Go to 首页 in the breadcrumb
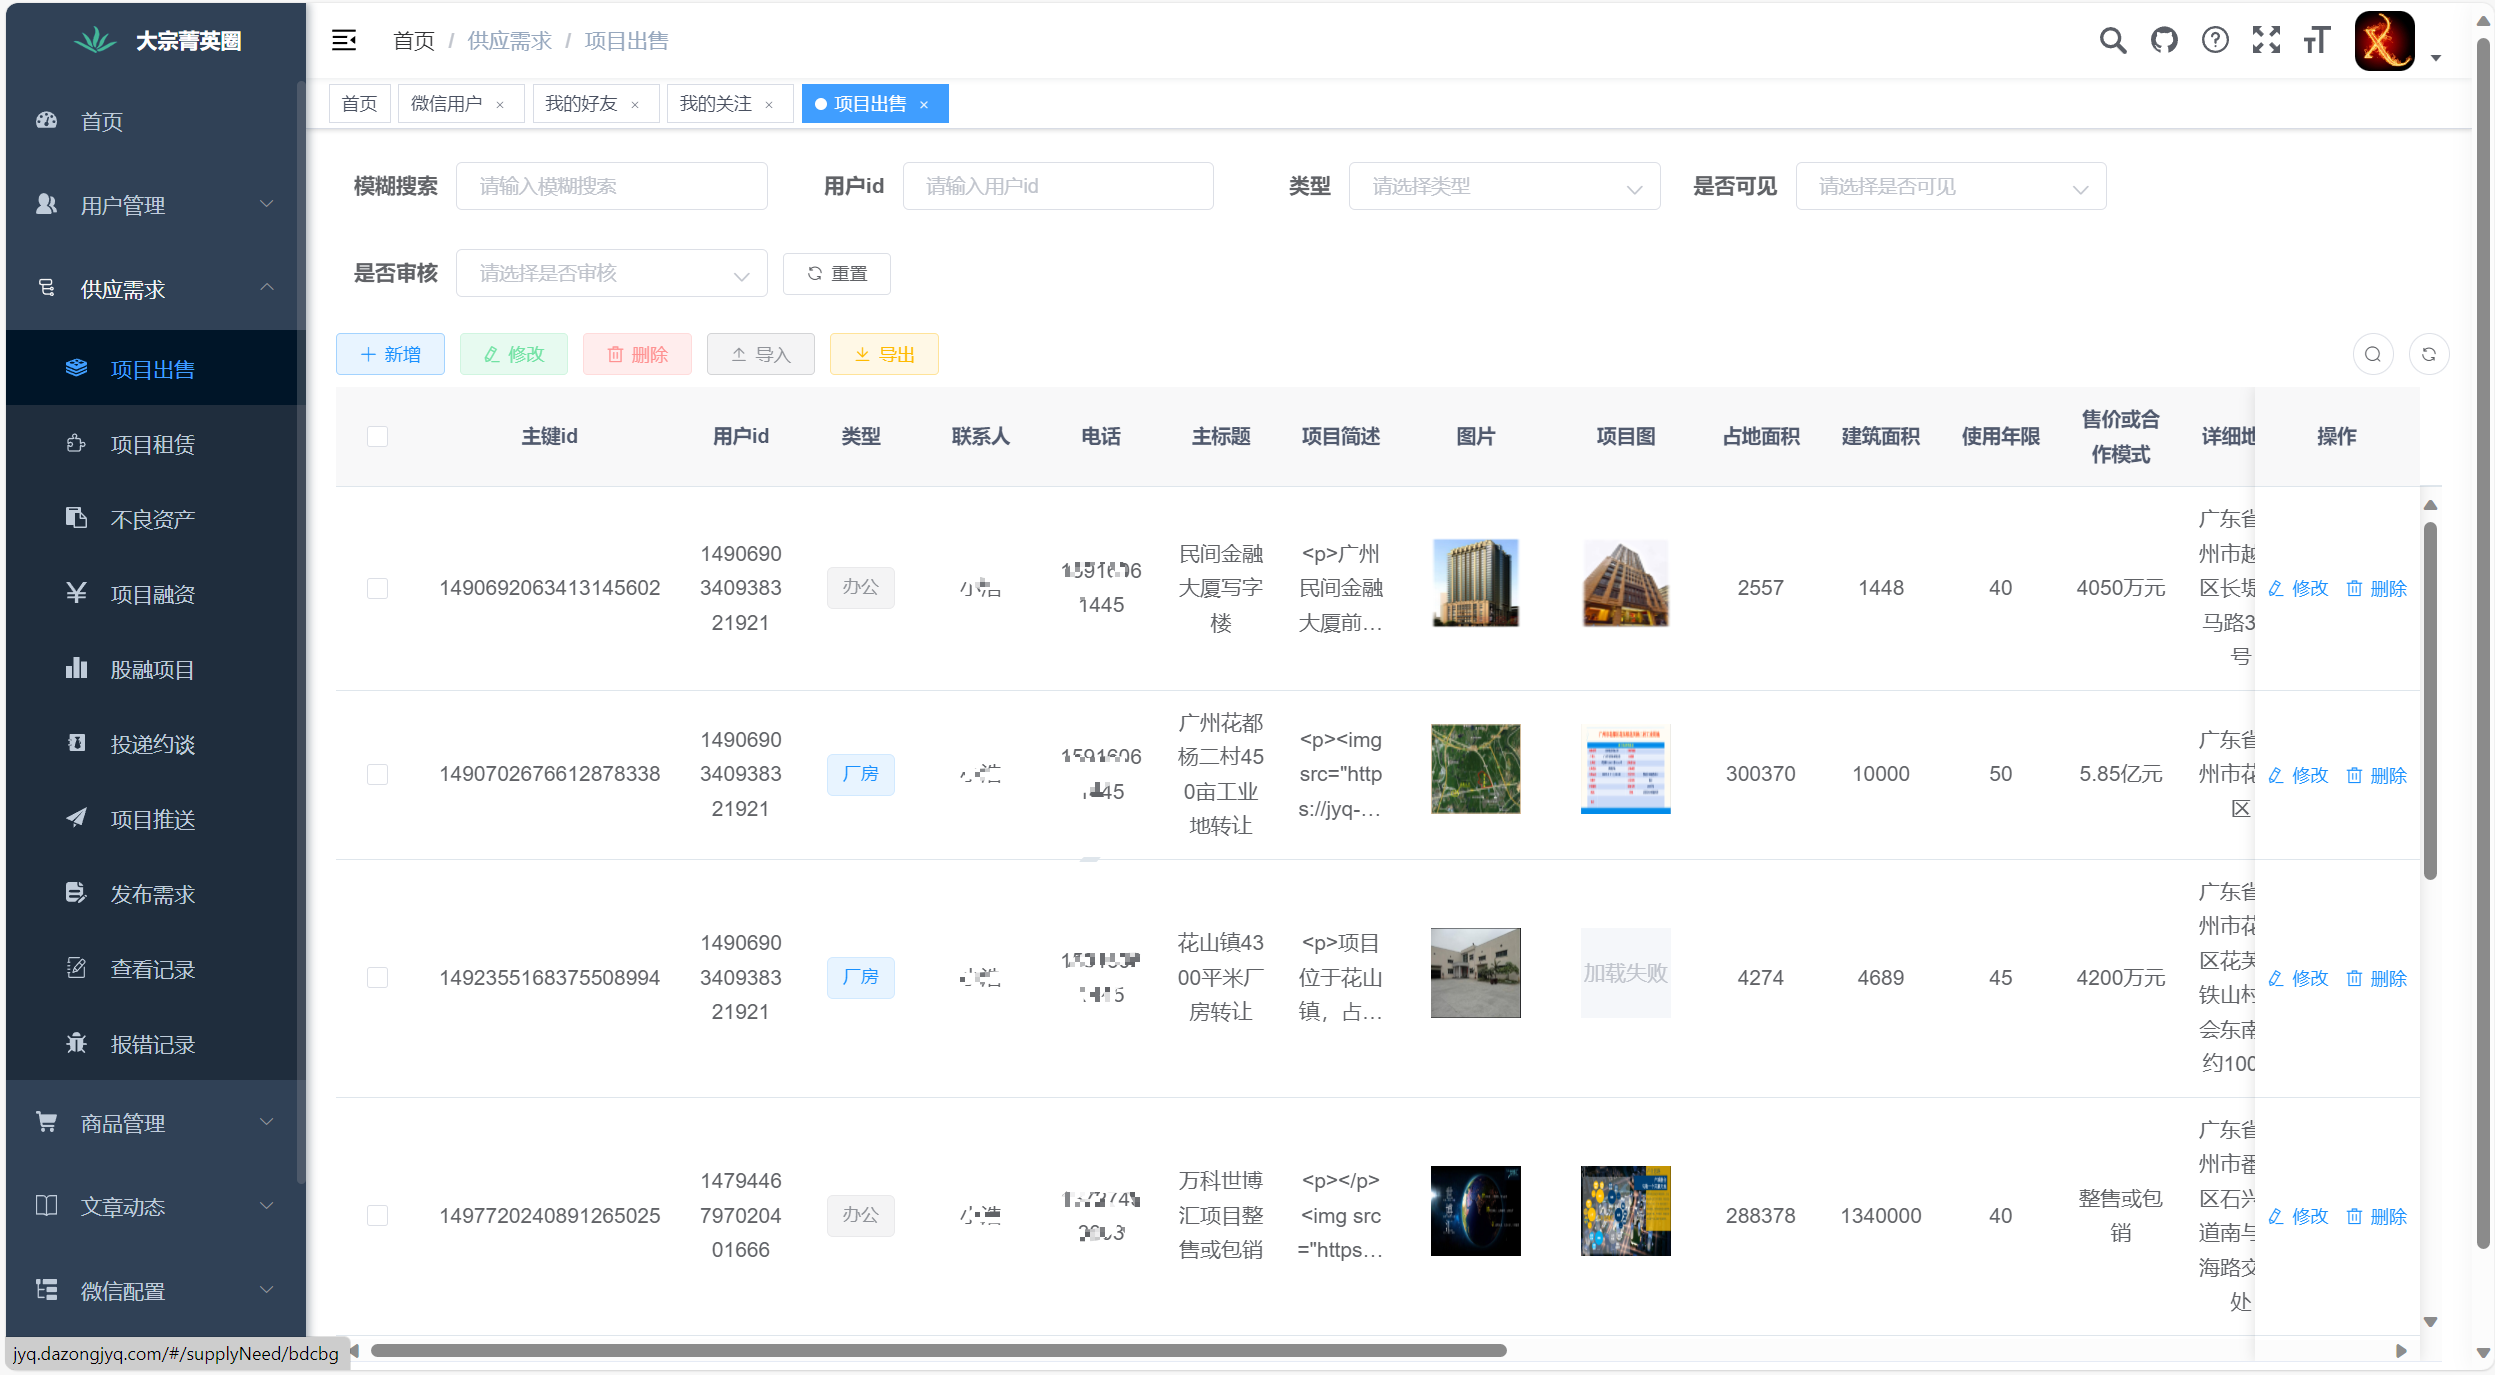The height and width of the screenshot is (1375, 2495). coord(414,41)
